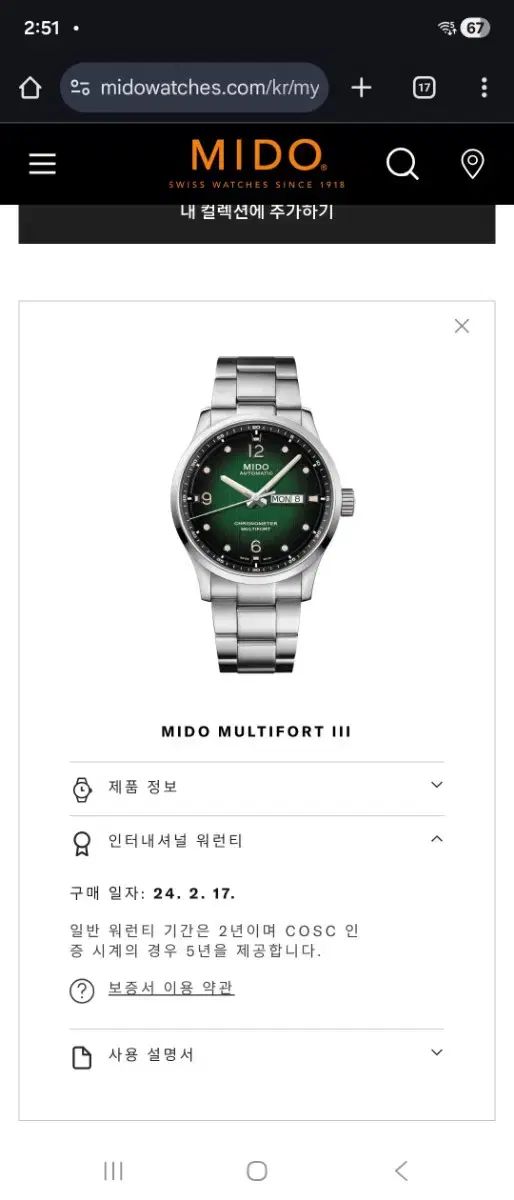Show open tabs counter 17
The height and width of the screenshot is (1200, 514).
coord(424,88)
